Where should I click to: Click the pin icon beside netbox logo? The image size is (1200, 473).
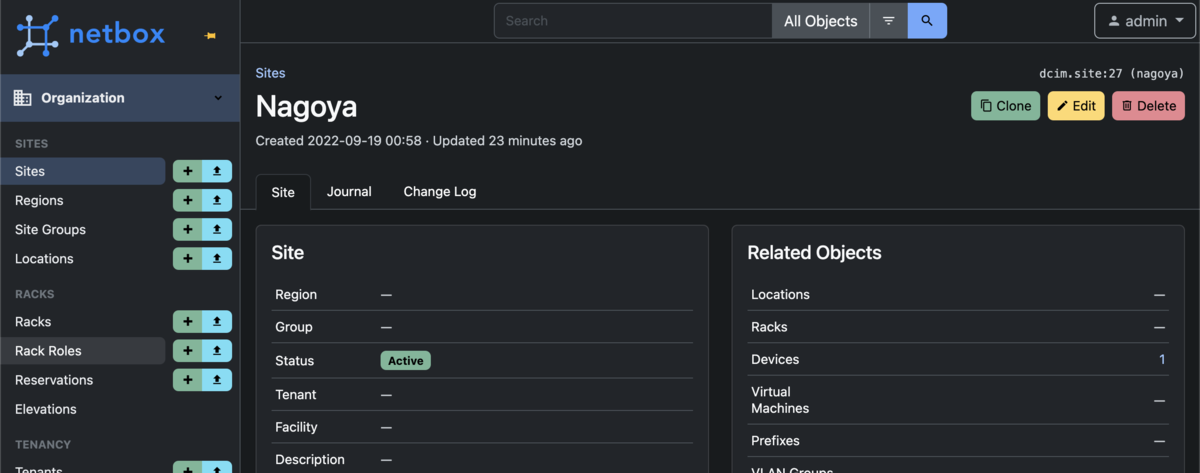click(210, 36)
